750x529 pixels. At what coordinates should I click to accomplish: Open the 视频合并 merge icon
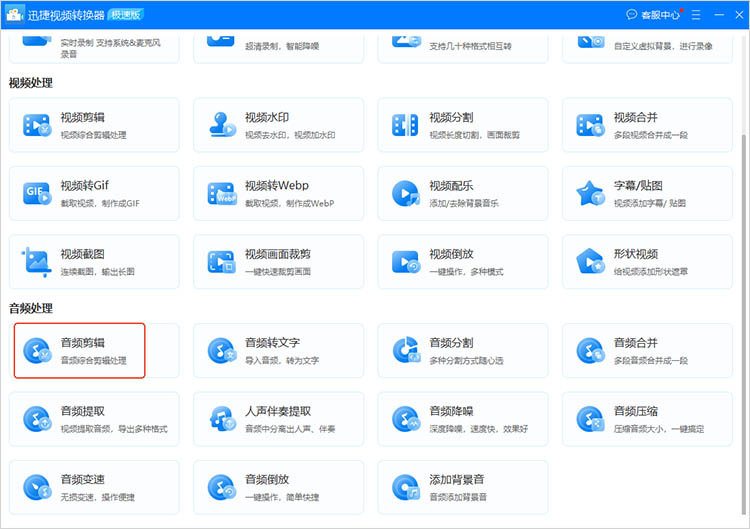click(590, 125)
